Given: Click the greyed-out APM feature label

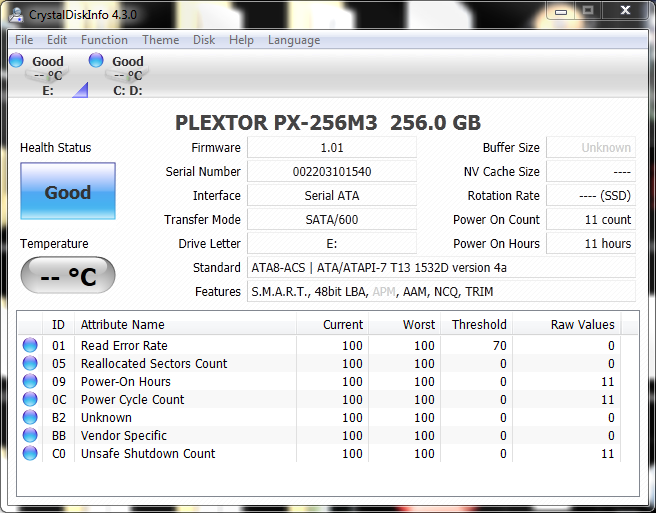Looking at the screenshot, I should pos(385,292).
